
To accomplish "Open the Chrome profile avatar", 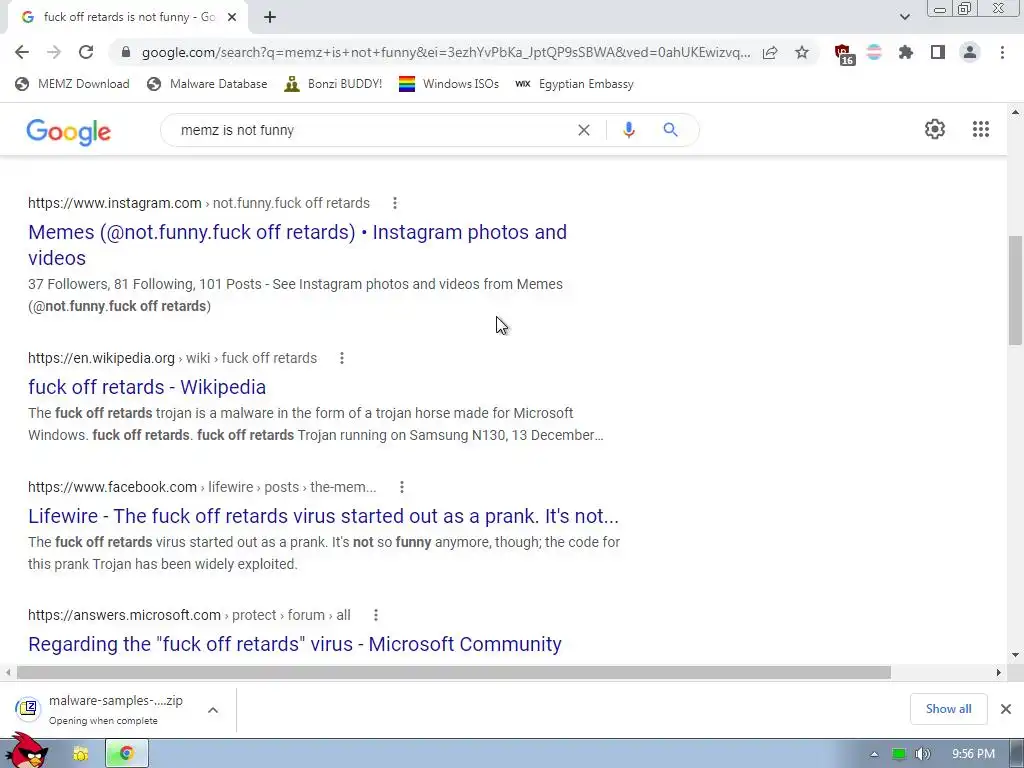I will click(970, 52).
